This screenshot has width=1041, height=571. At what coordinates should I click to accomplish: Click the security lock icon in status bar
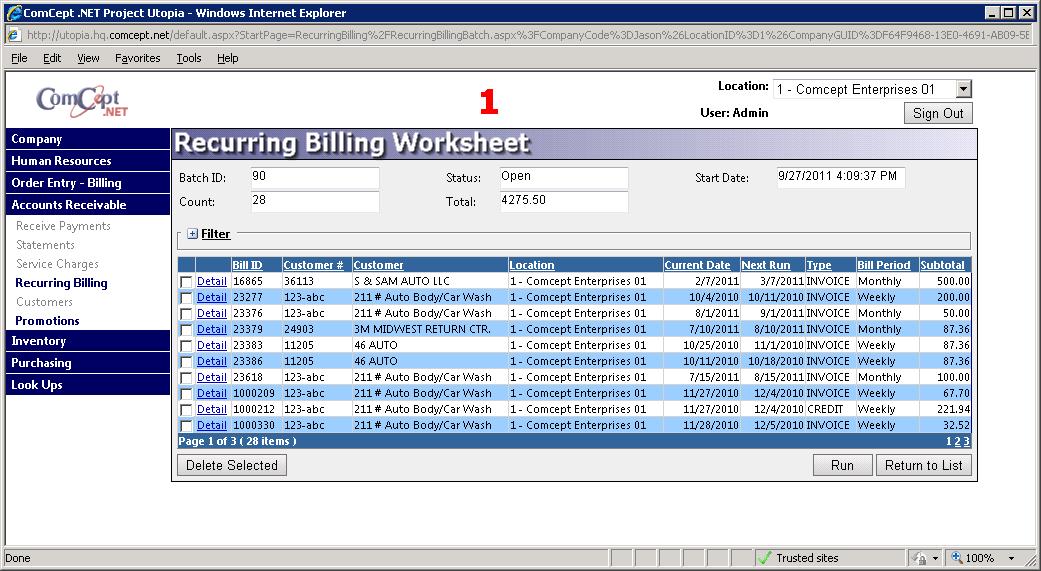point(919,558)
